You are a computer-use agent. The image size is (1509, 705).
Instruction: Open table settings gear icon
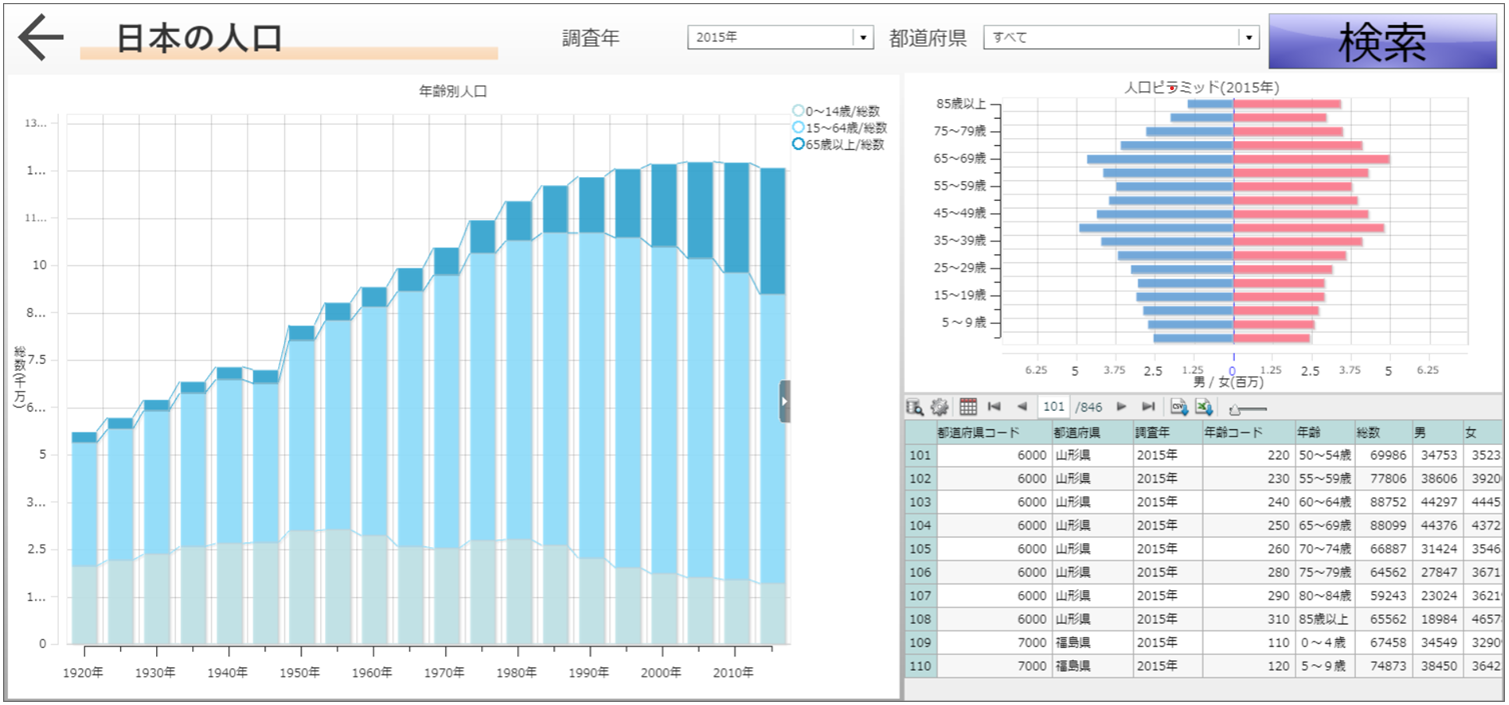pyautogui.click(x=939, y=407)
